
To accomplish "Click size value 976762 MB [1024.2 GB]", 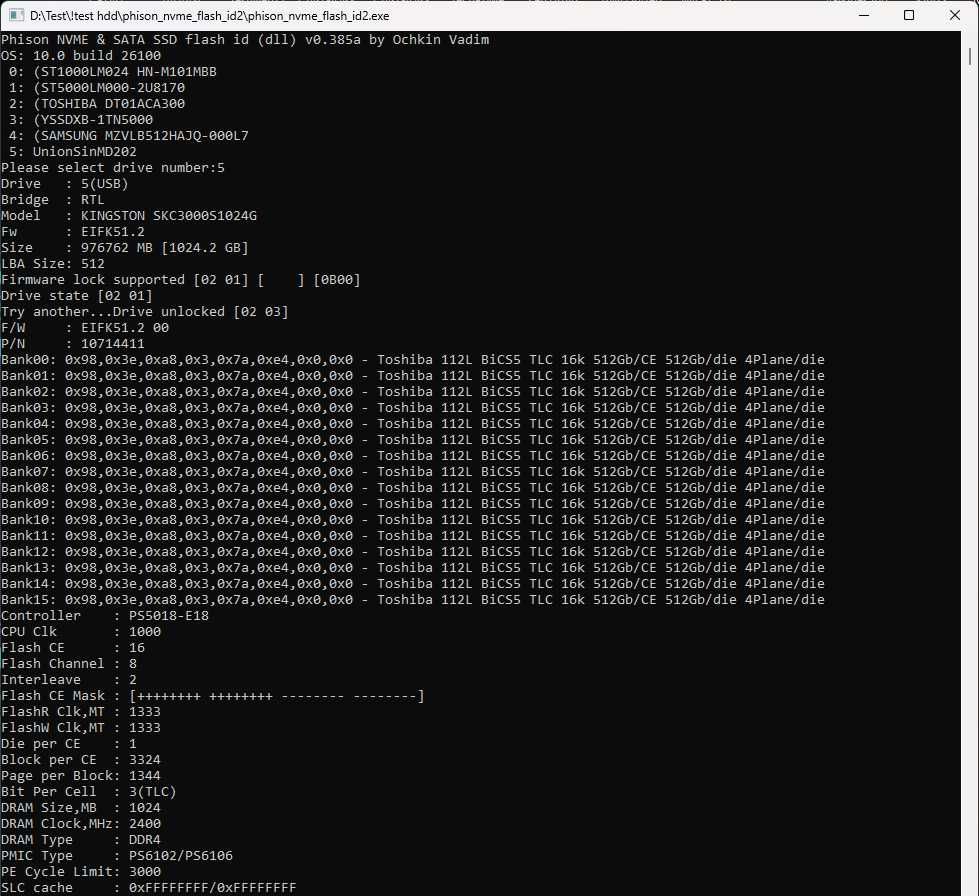I will coord(165,247).
